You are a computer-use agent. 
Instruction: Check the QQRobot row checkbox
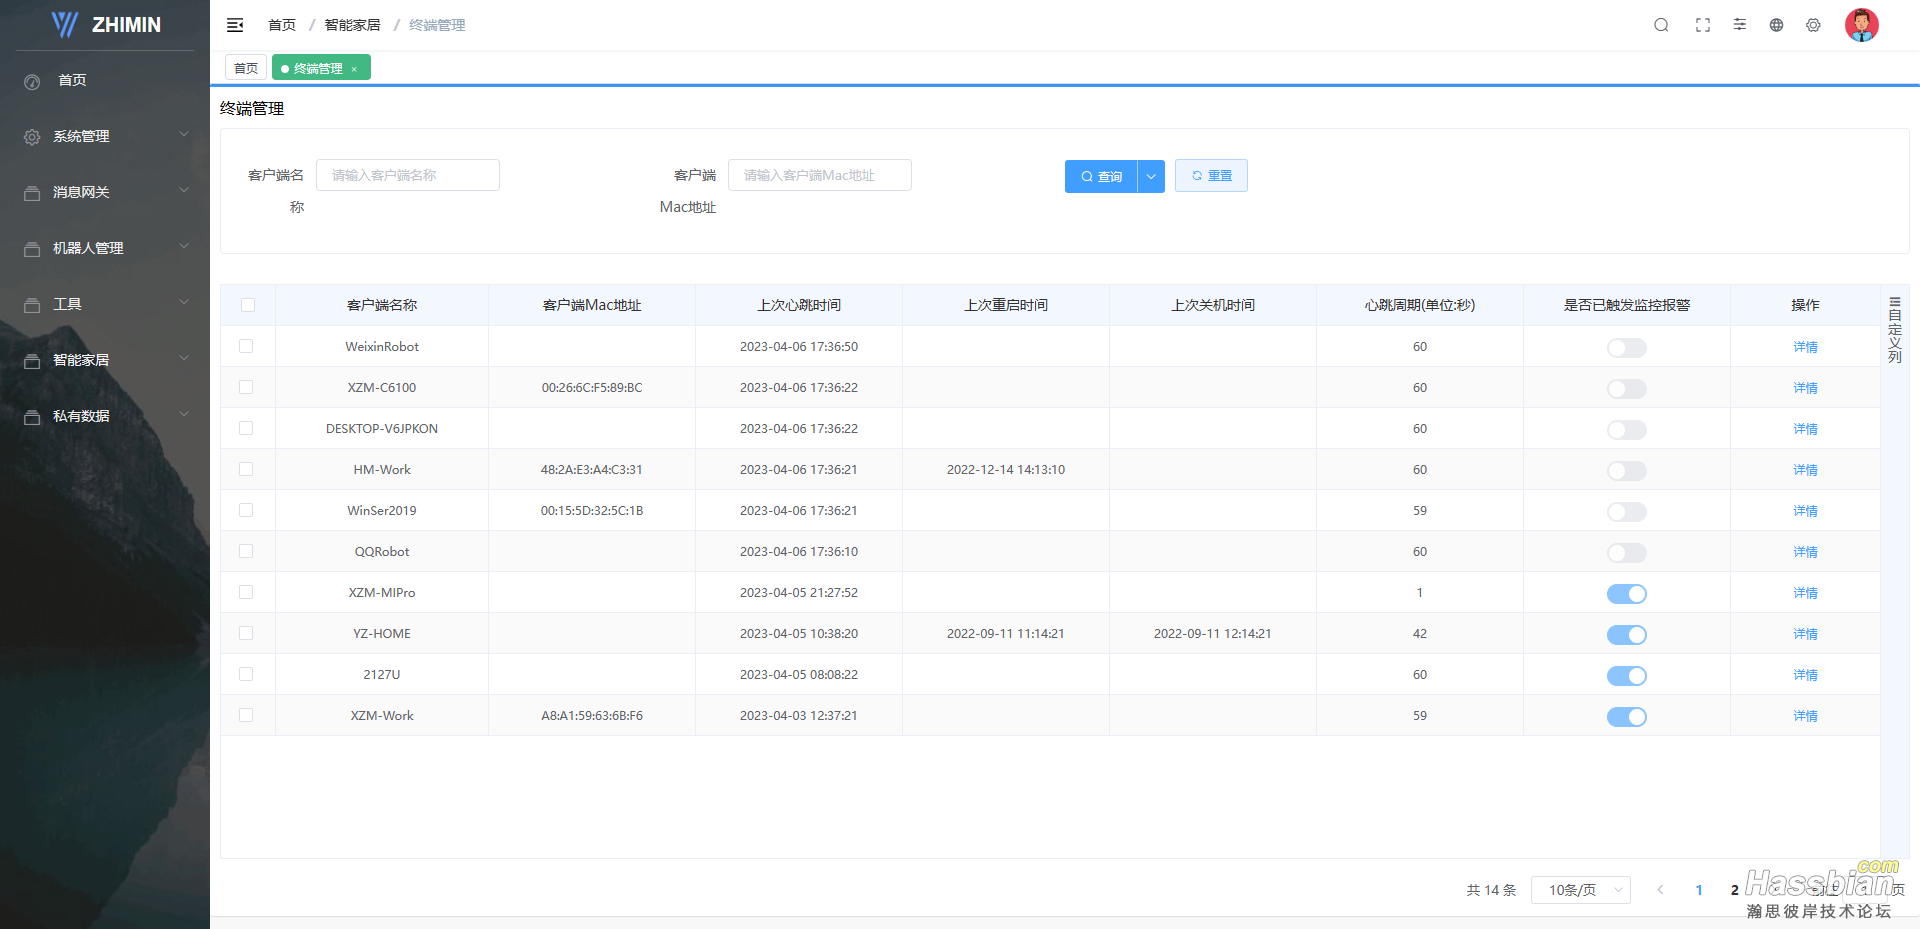[x=246, y=551]
